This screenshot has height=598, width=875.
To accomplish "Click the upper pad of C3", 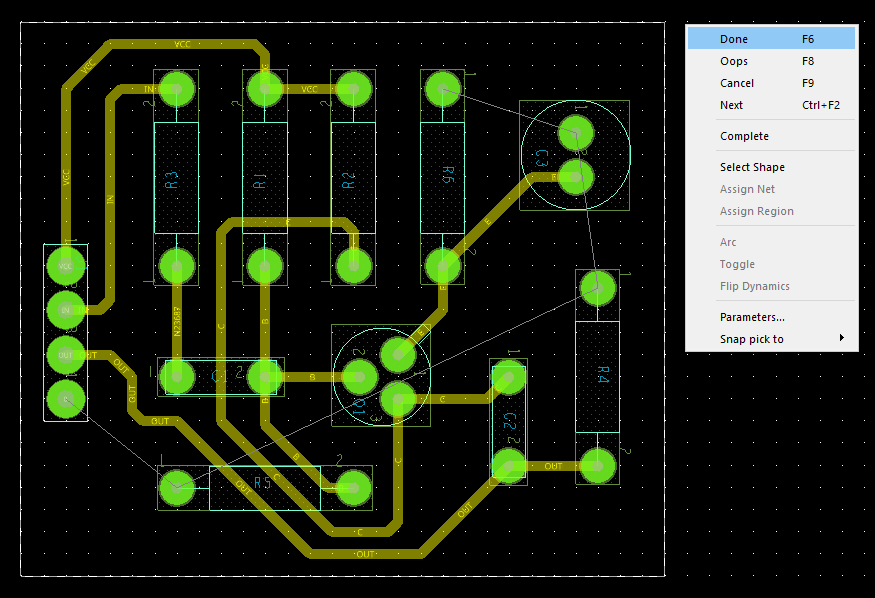I will tap(576, 133).
